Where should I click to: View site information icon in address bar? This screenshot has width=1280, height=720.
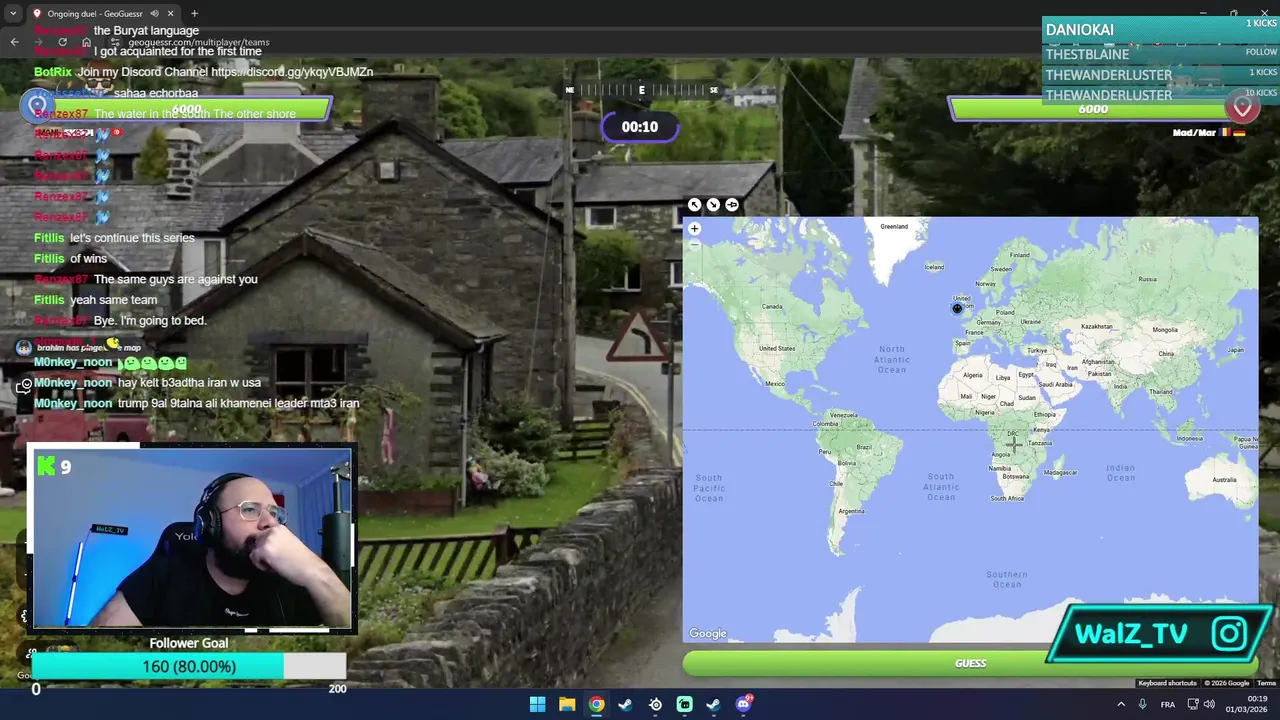click(x=117, y=42)
